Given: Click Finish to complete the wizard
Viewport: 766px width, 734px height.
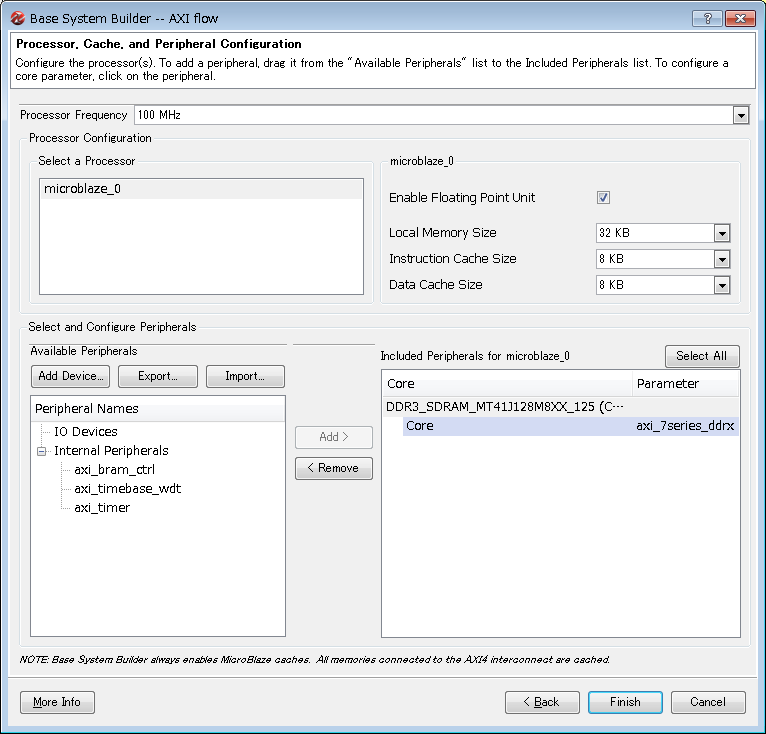Looking at the screenshot, I should [625, 702].
